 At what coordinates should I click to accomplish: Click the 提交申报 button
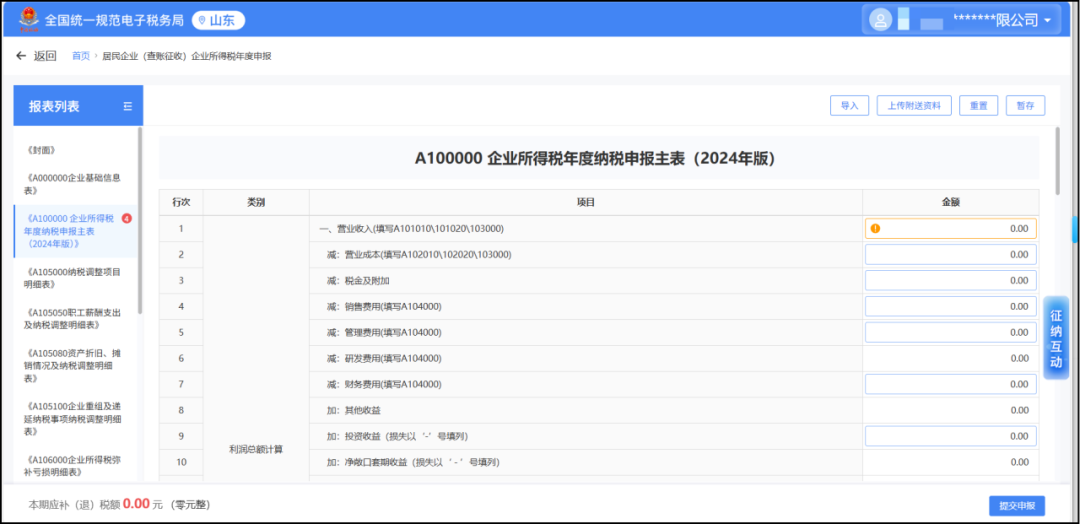(1017, 505)
